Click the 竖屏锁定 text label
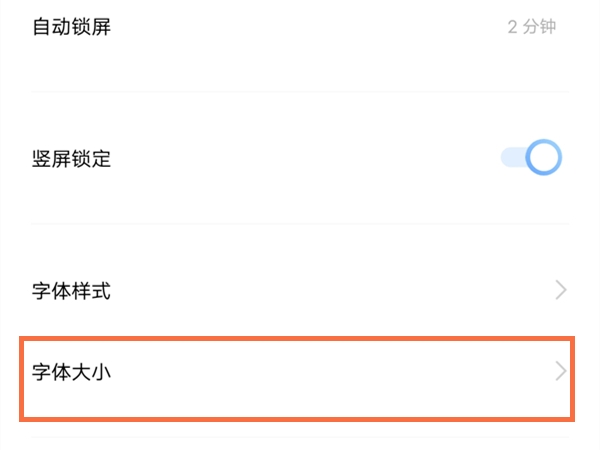 click(71, 159)
